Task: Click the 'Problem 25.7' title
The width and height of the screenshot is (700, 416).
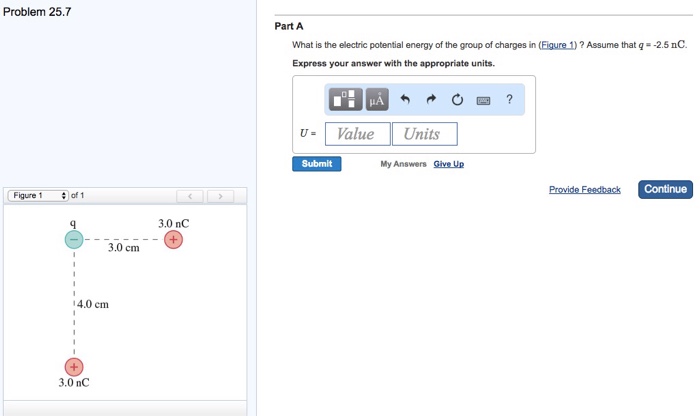Action: click(x=37, y=12)
